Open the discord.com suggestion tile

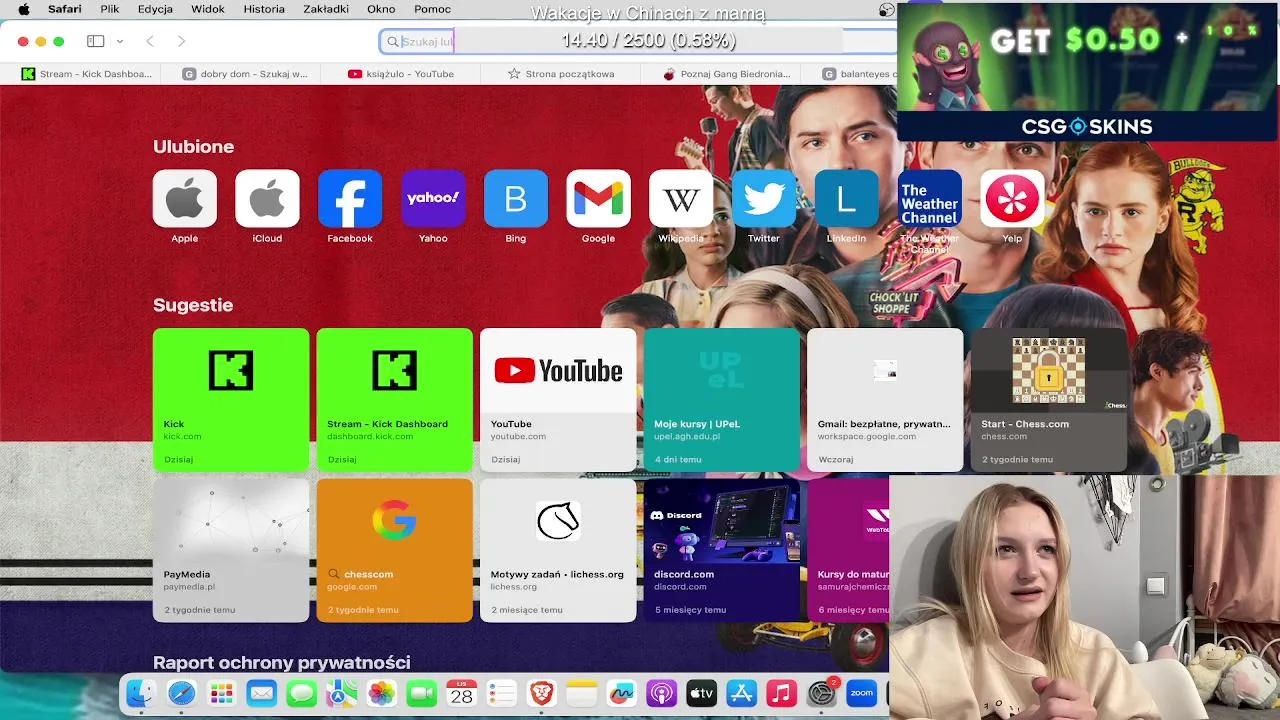coord(722,550)
